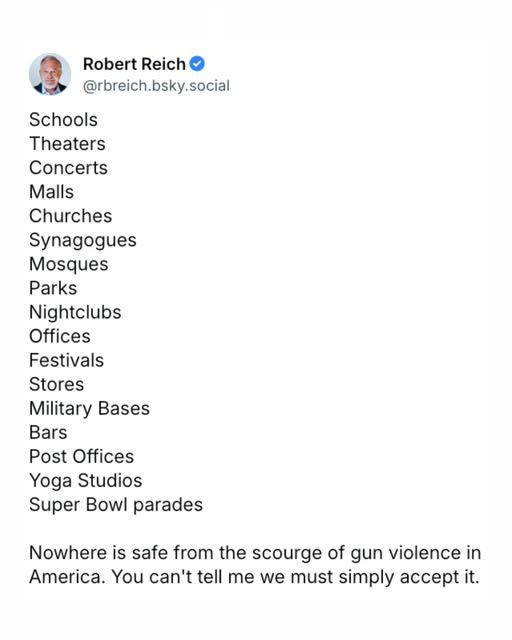Click the closing sentence about gun violence
Image resolution: width=512 pixels, height=640 pixels.
click(x=255, y=565)
